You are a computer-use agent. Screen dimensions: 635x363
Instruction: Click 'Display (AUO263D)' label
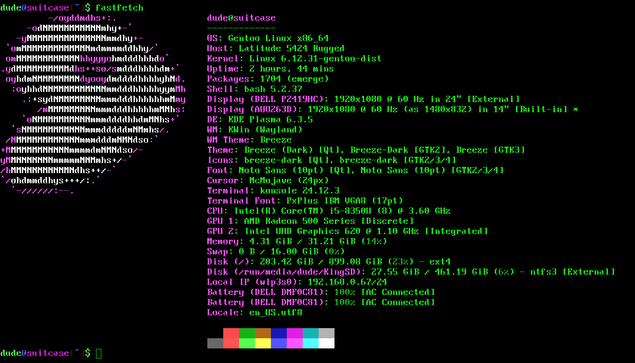click(255, 109)
